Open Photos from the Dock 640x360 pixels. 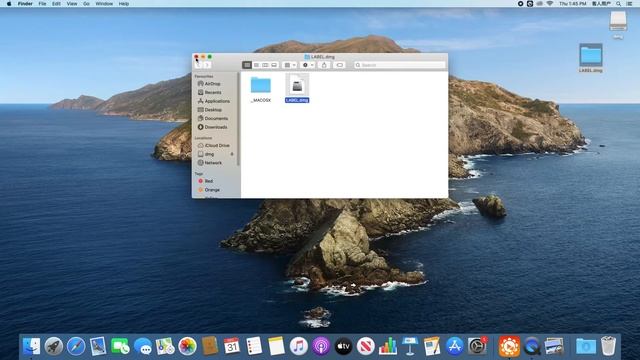point(187,347)
